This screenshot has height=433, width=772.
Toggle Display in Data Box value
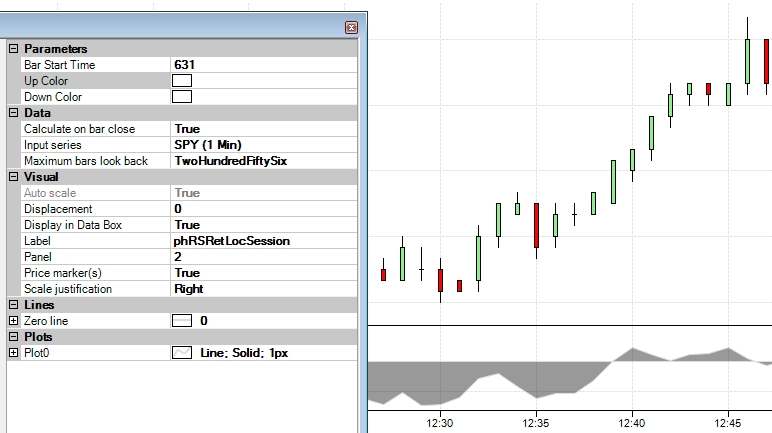264,225
